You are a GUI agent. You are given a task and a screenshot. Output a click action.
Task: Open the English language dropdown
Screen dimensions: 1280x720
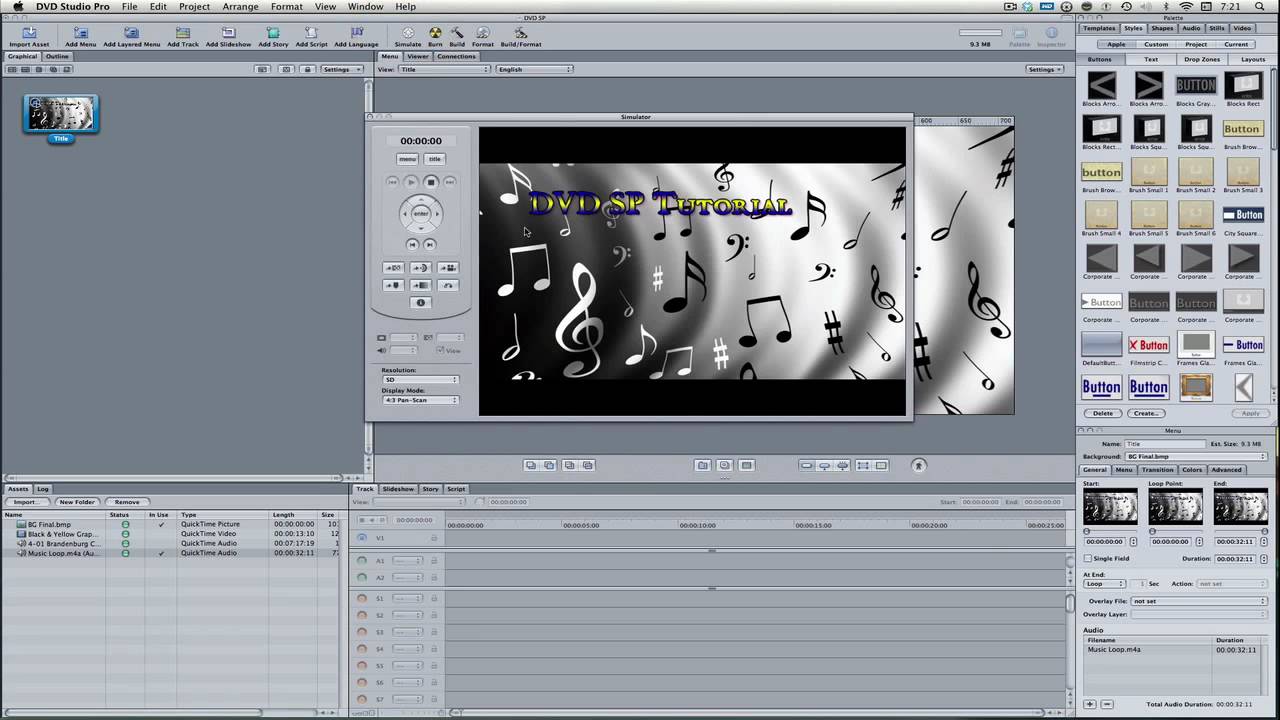[534, 69]
